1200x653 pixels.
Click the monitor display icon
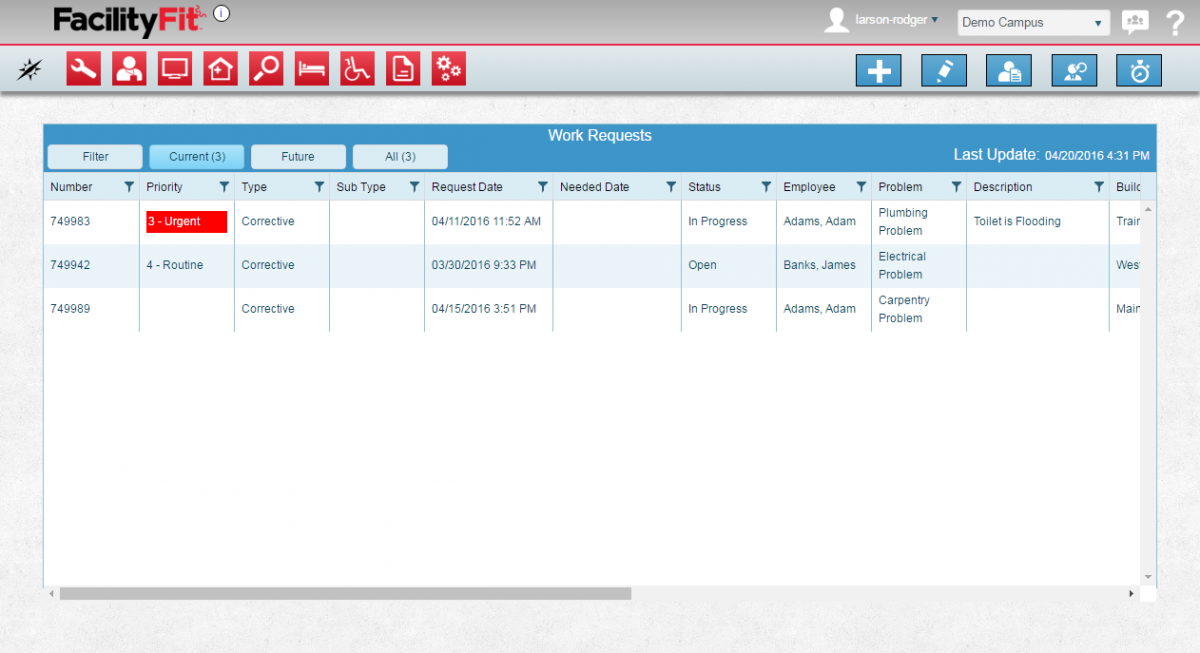[174, 68]
